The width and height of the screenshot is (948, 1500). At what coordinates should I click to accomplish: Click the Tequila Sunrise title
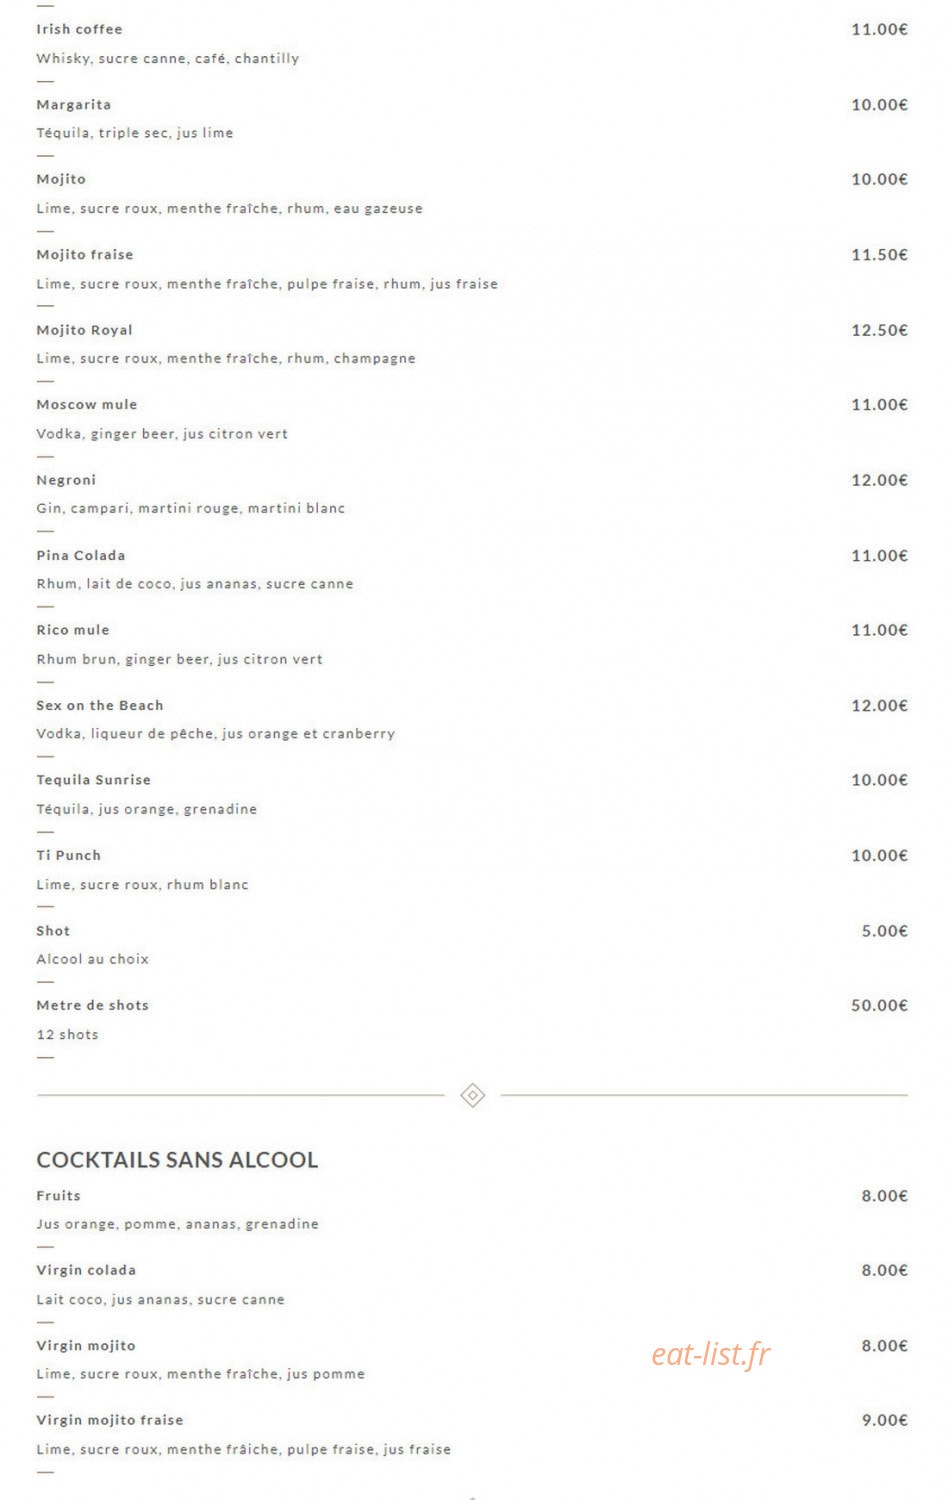coord(94,780)
